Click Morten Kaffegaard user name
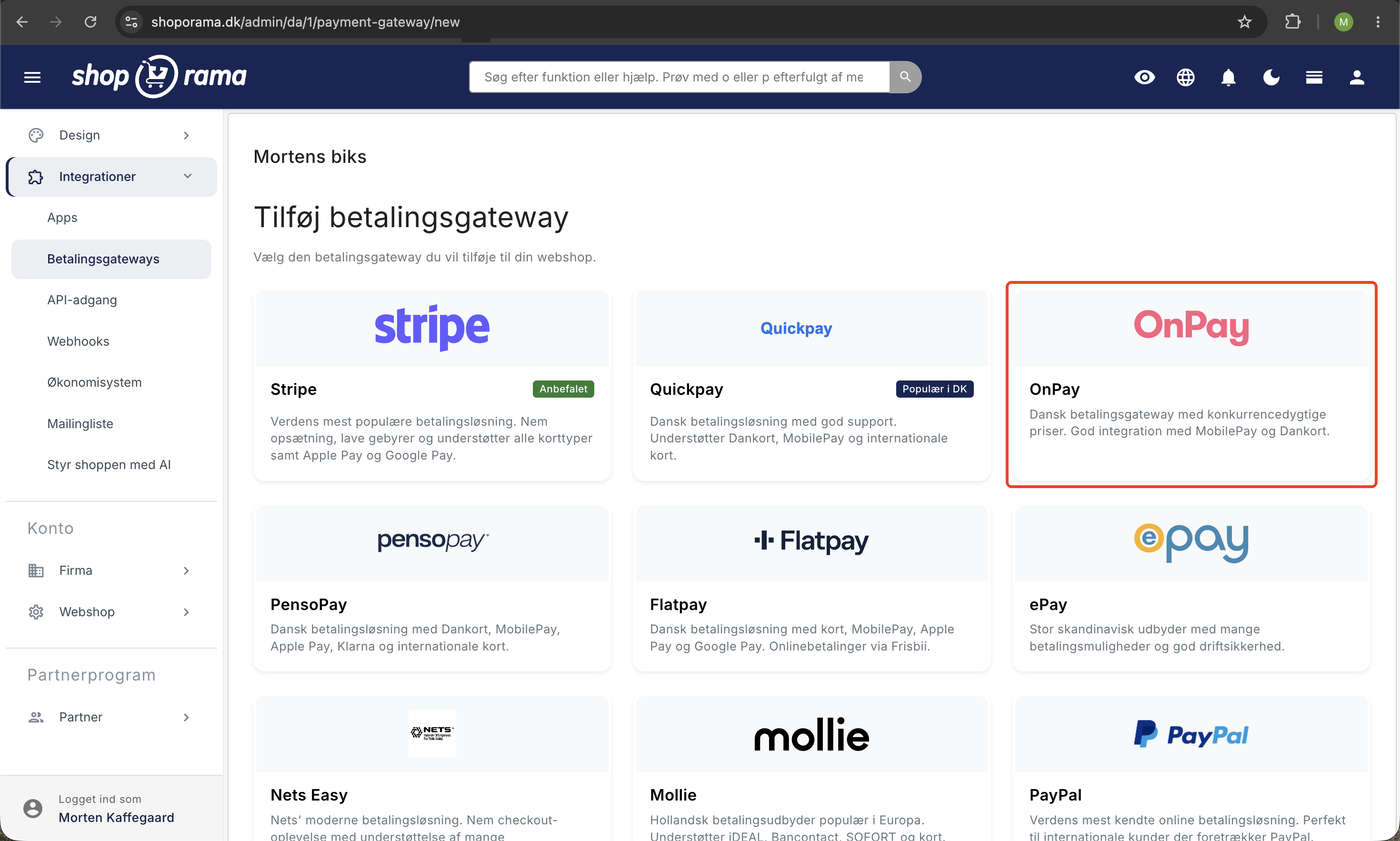This screenshot has width=1400, height=841. (116, 817)
